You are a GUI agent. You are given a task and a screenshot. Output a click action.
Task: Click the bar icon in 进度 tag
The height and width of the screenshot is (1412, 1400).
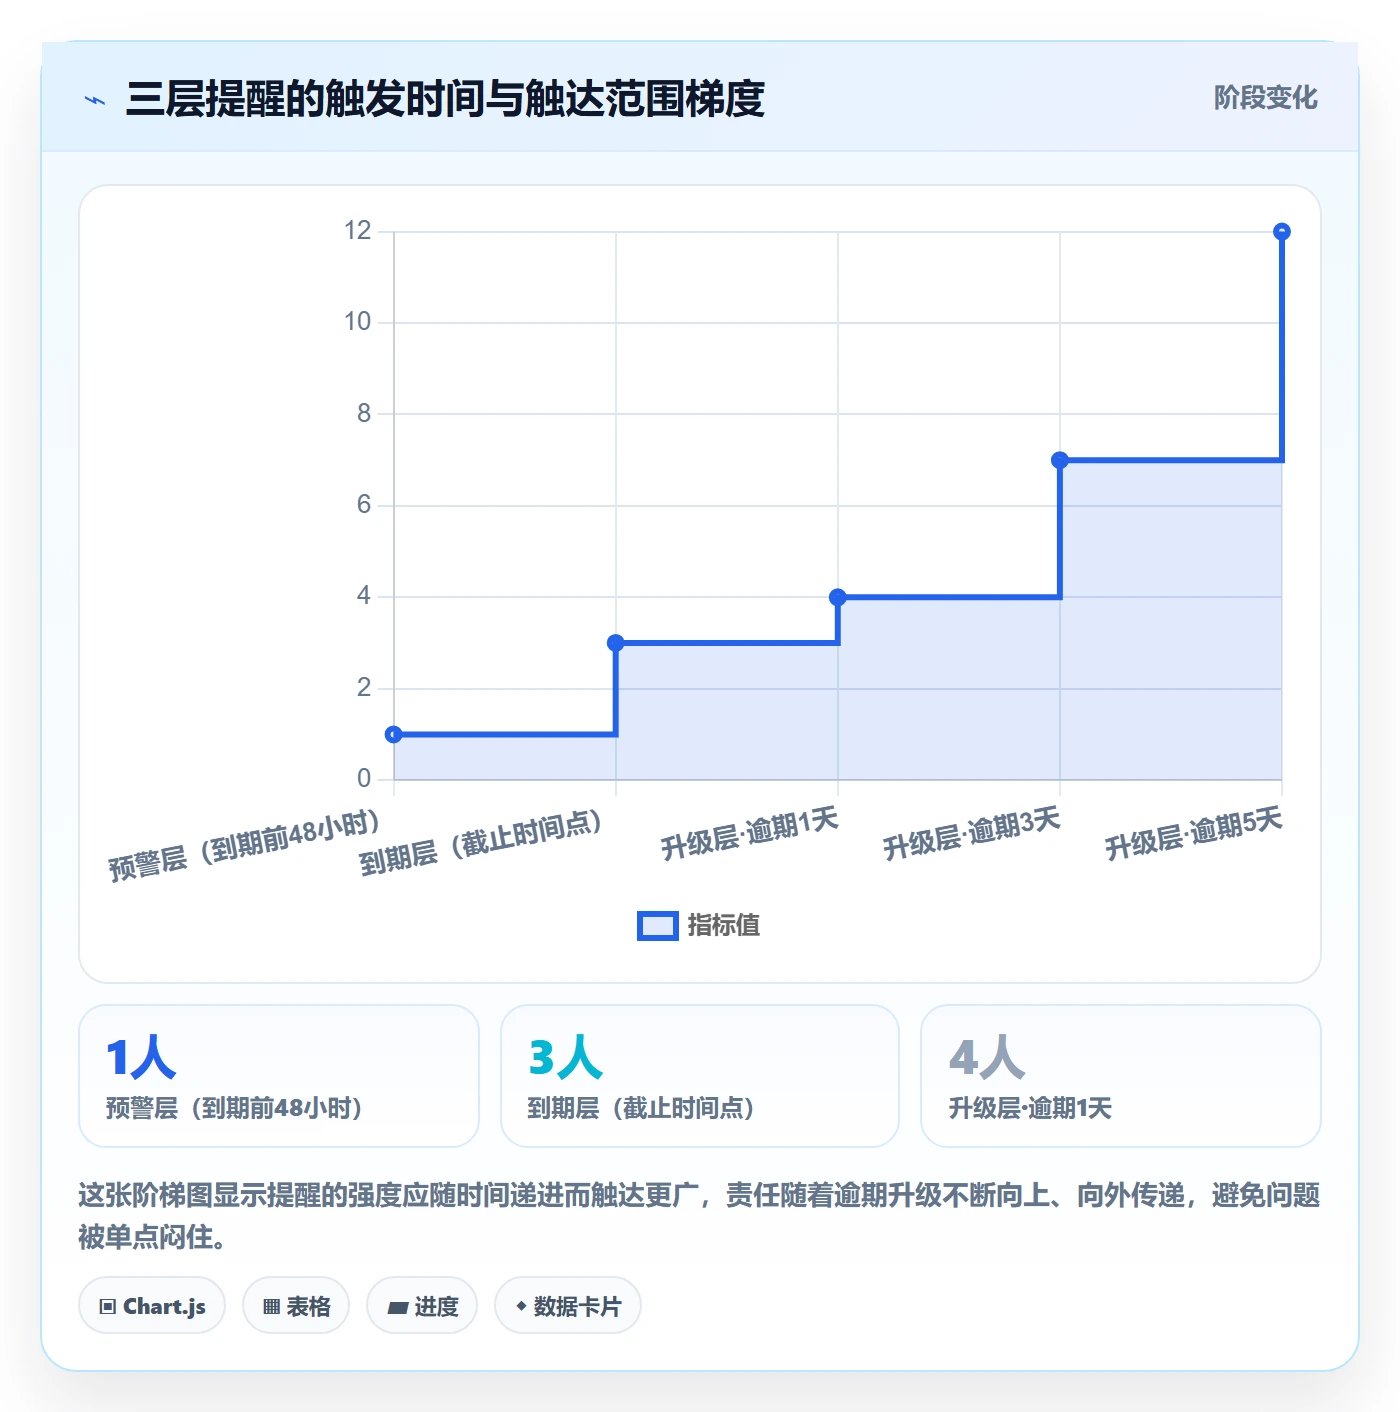(397, 1307)
